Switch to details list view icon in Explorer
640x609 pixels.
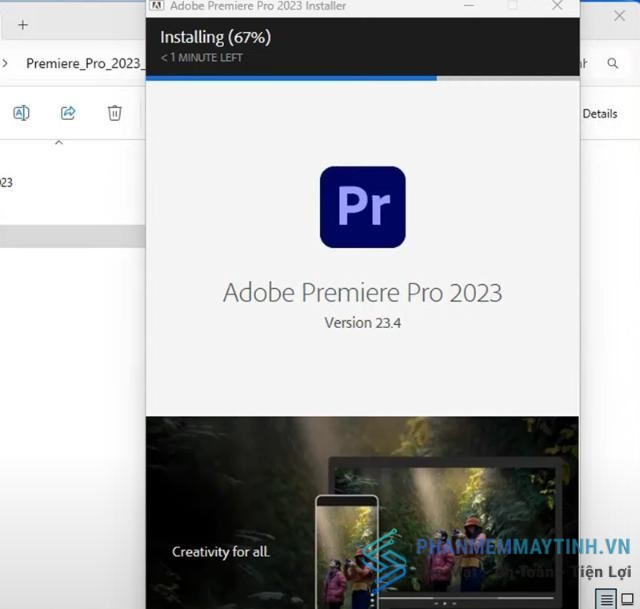click(606, 599)
